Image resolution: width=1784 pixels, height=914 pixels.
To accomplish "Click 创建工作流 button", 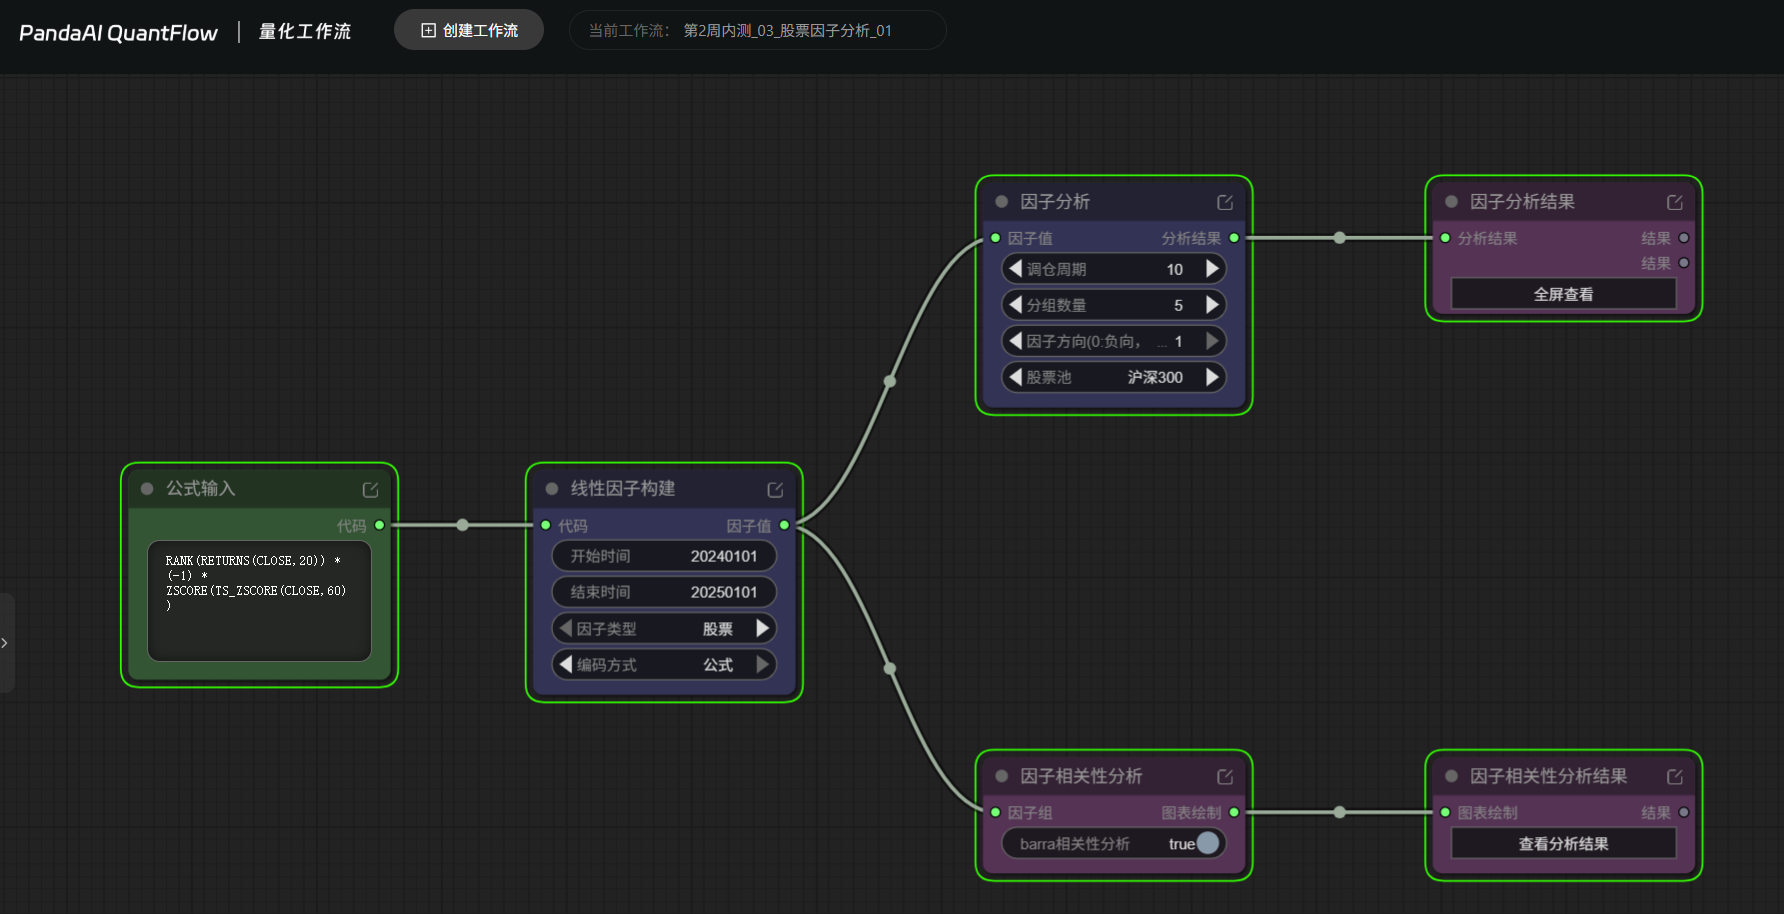I will click(469, 30).
